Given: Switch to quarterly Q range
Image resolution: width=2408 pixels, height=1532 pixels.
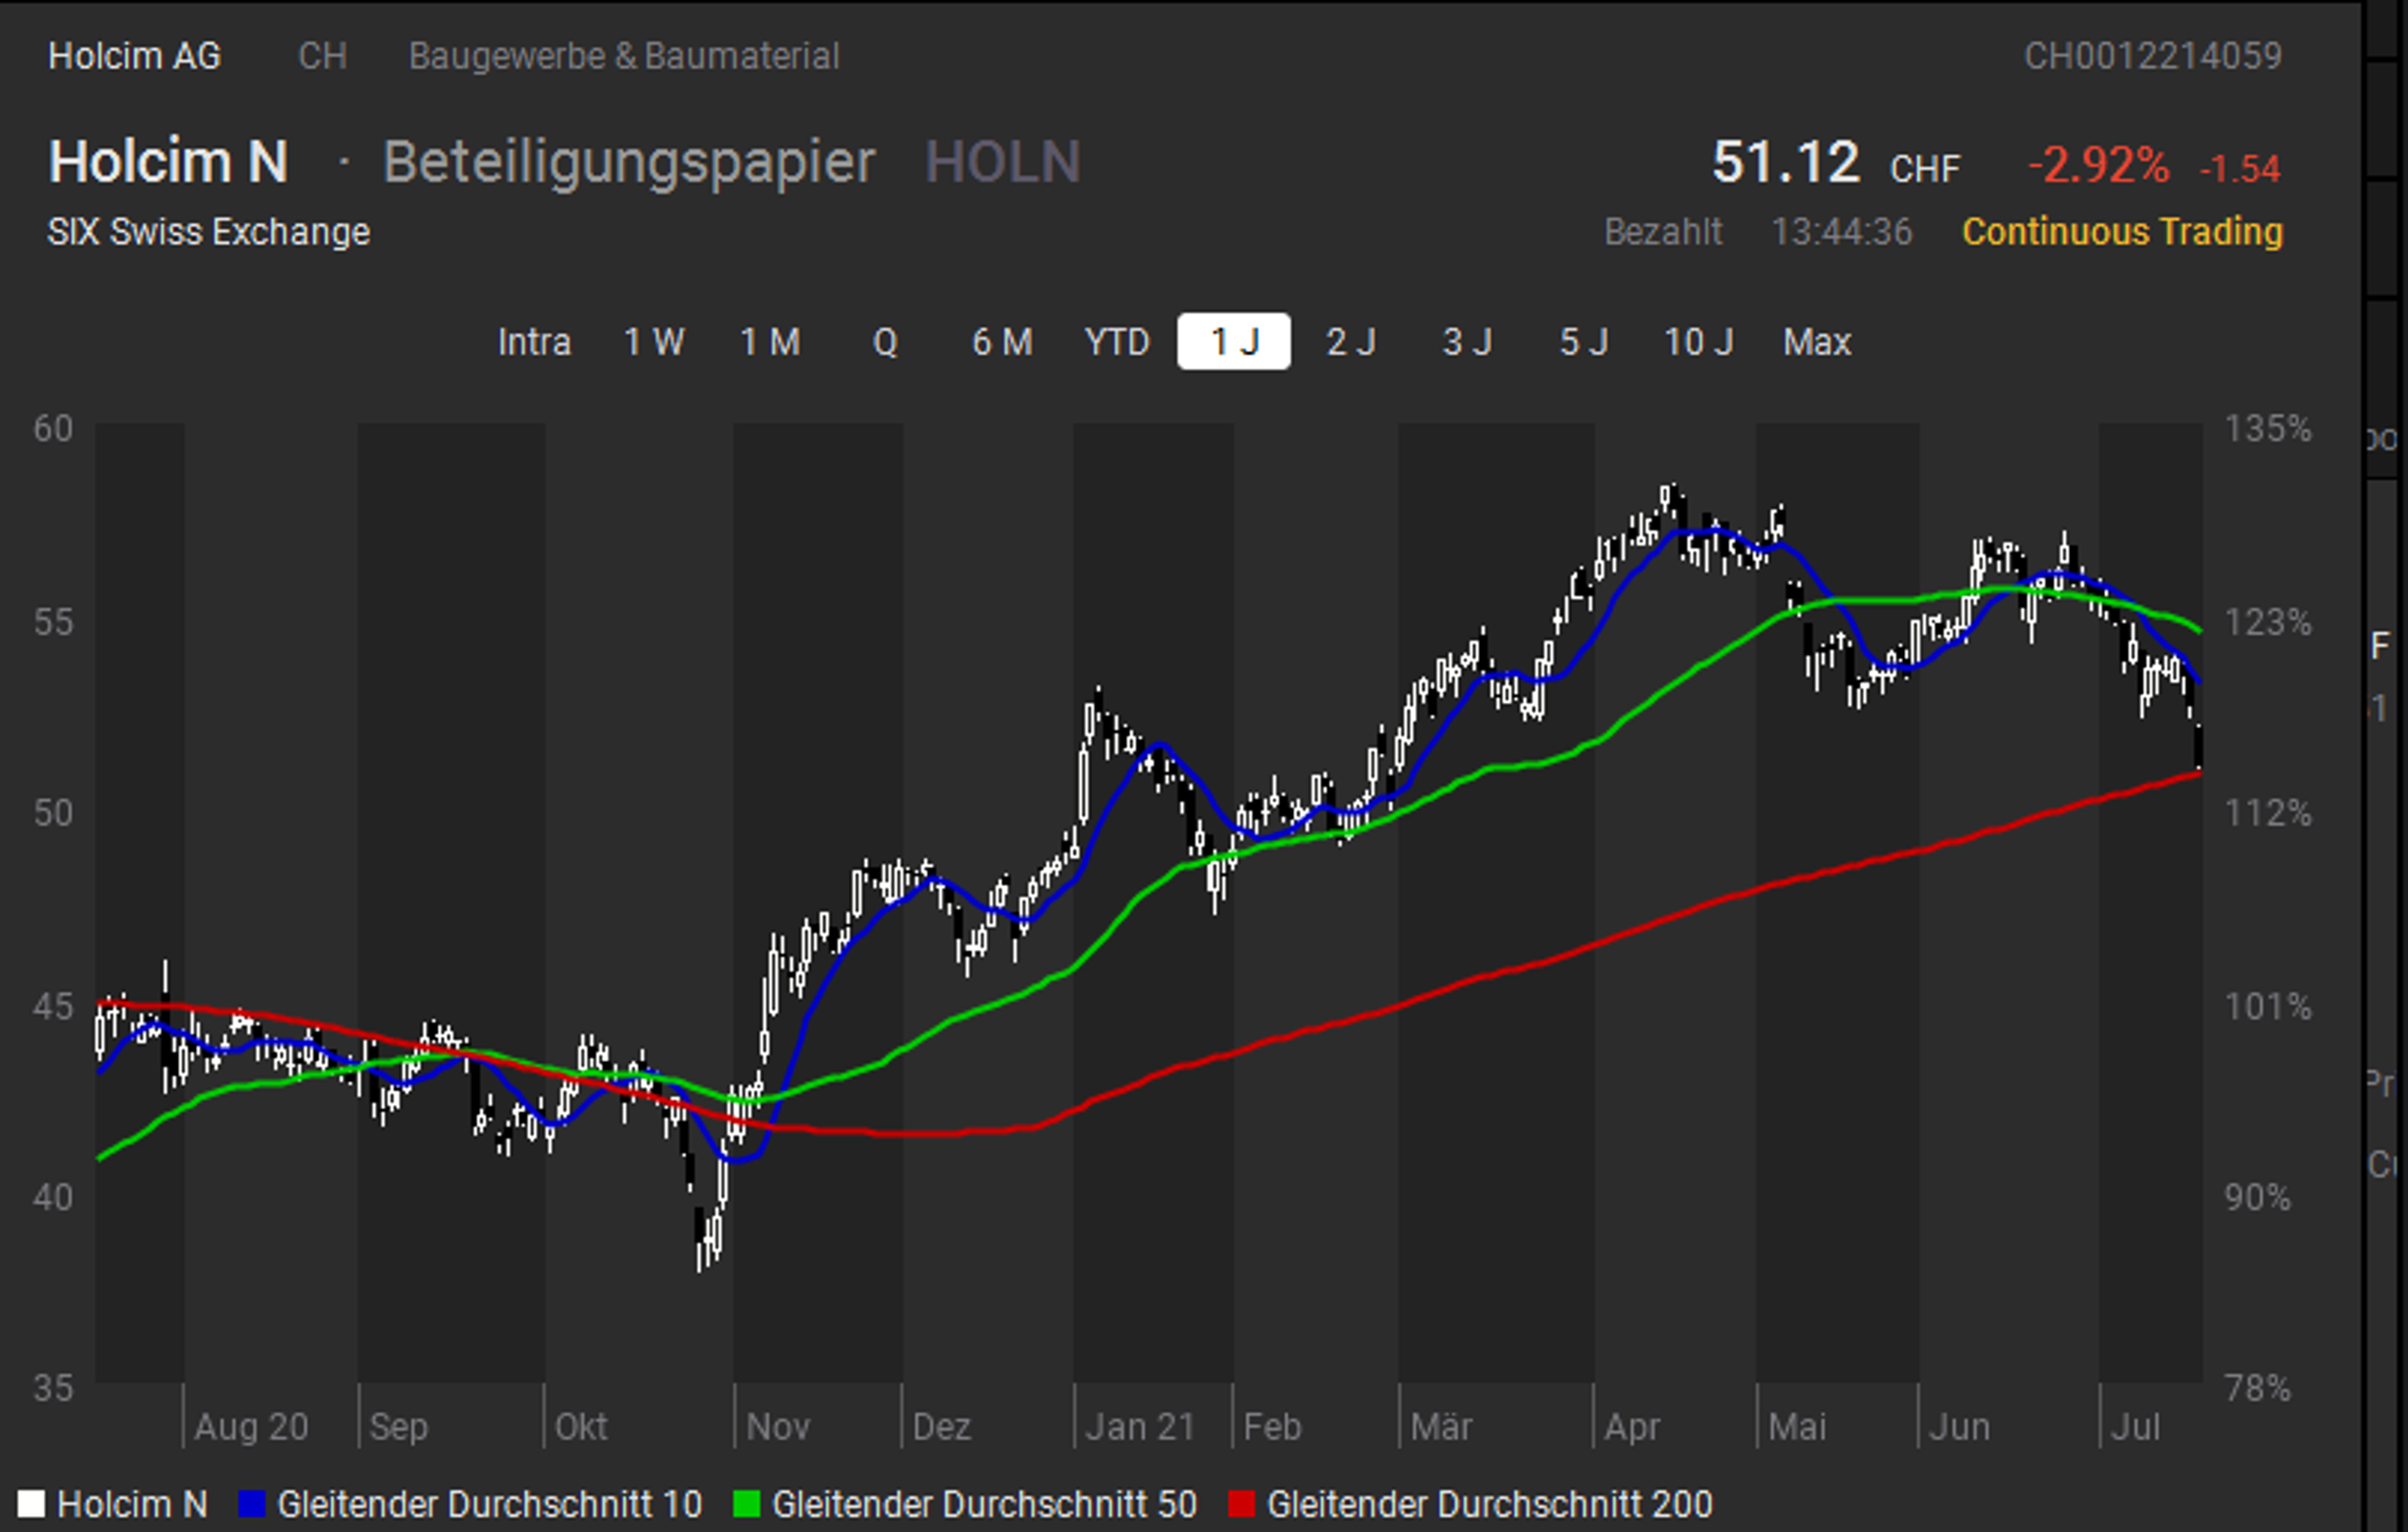Looking at the screenshot, I should [x=885, y=342].
